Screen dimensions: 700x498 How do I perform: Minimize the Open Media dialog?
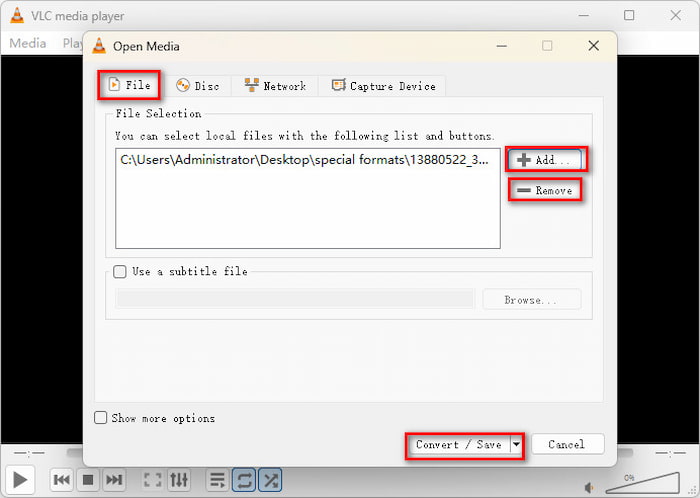pos(501,46)
